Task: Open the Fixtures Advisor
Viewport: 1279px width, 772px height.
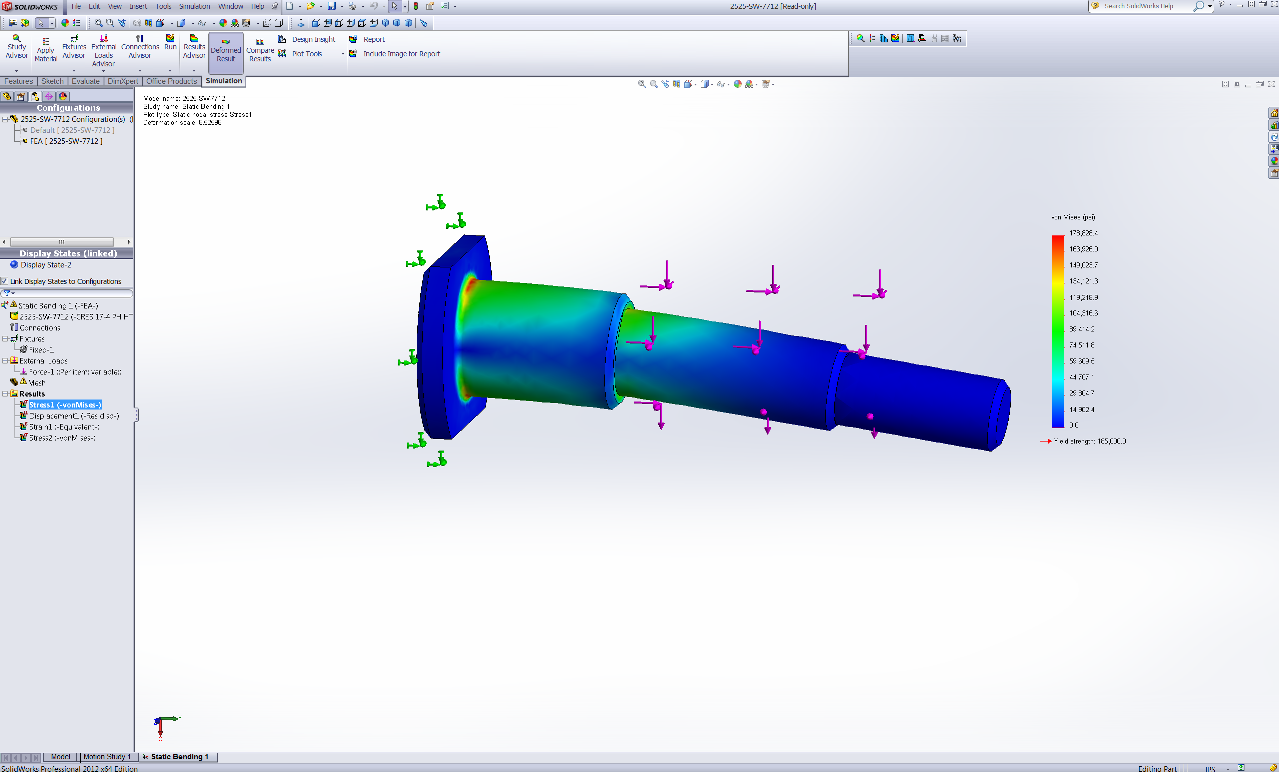Action: tap(74, 49)
